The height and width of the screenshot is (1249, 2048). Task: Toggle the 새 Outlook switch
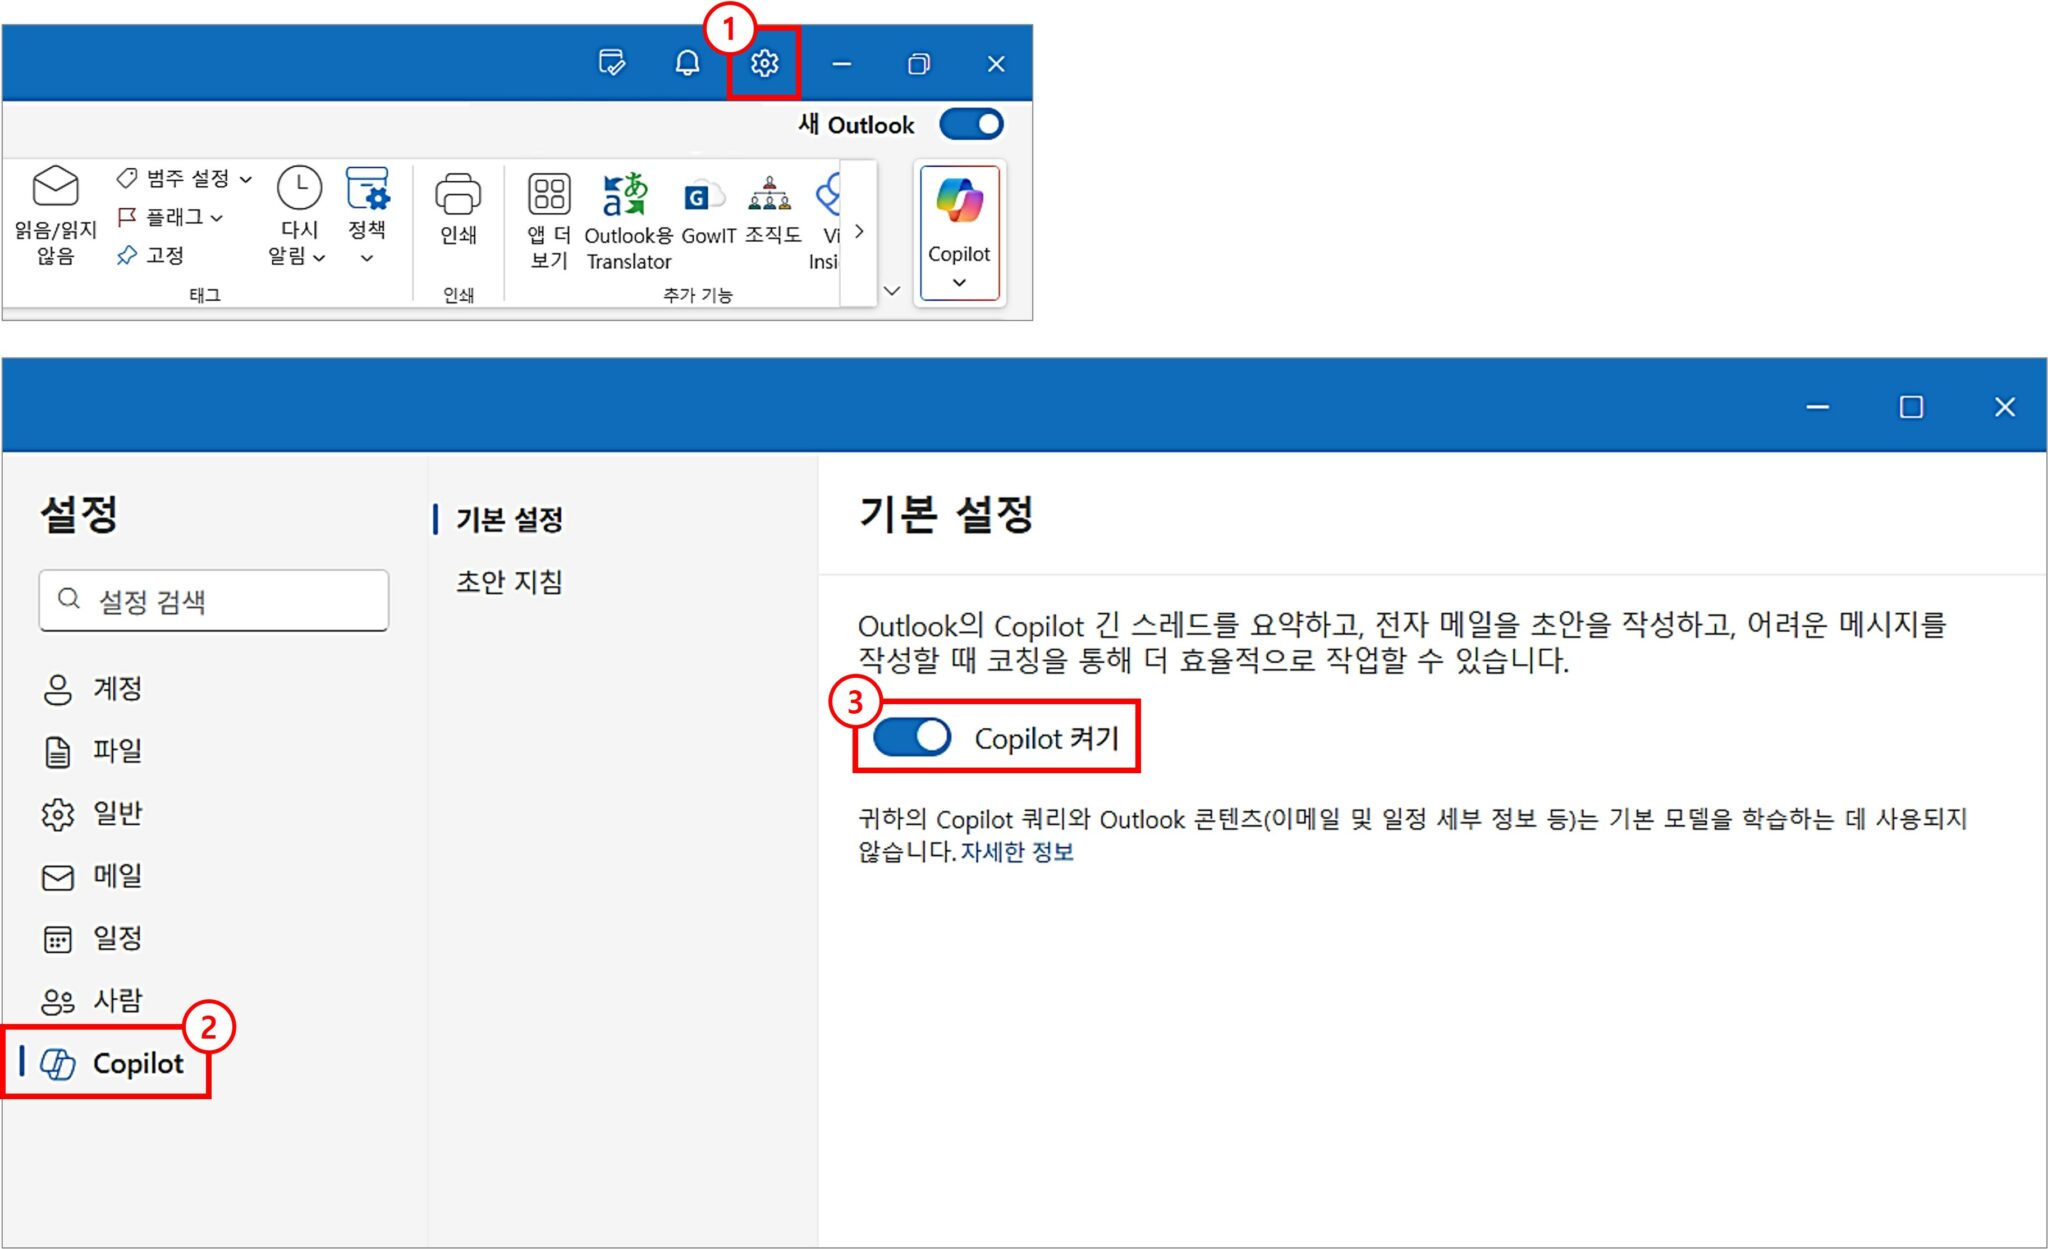point(971,124)
